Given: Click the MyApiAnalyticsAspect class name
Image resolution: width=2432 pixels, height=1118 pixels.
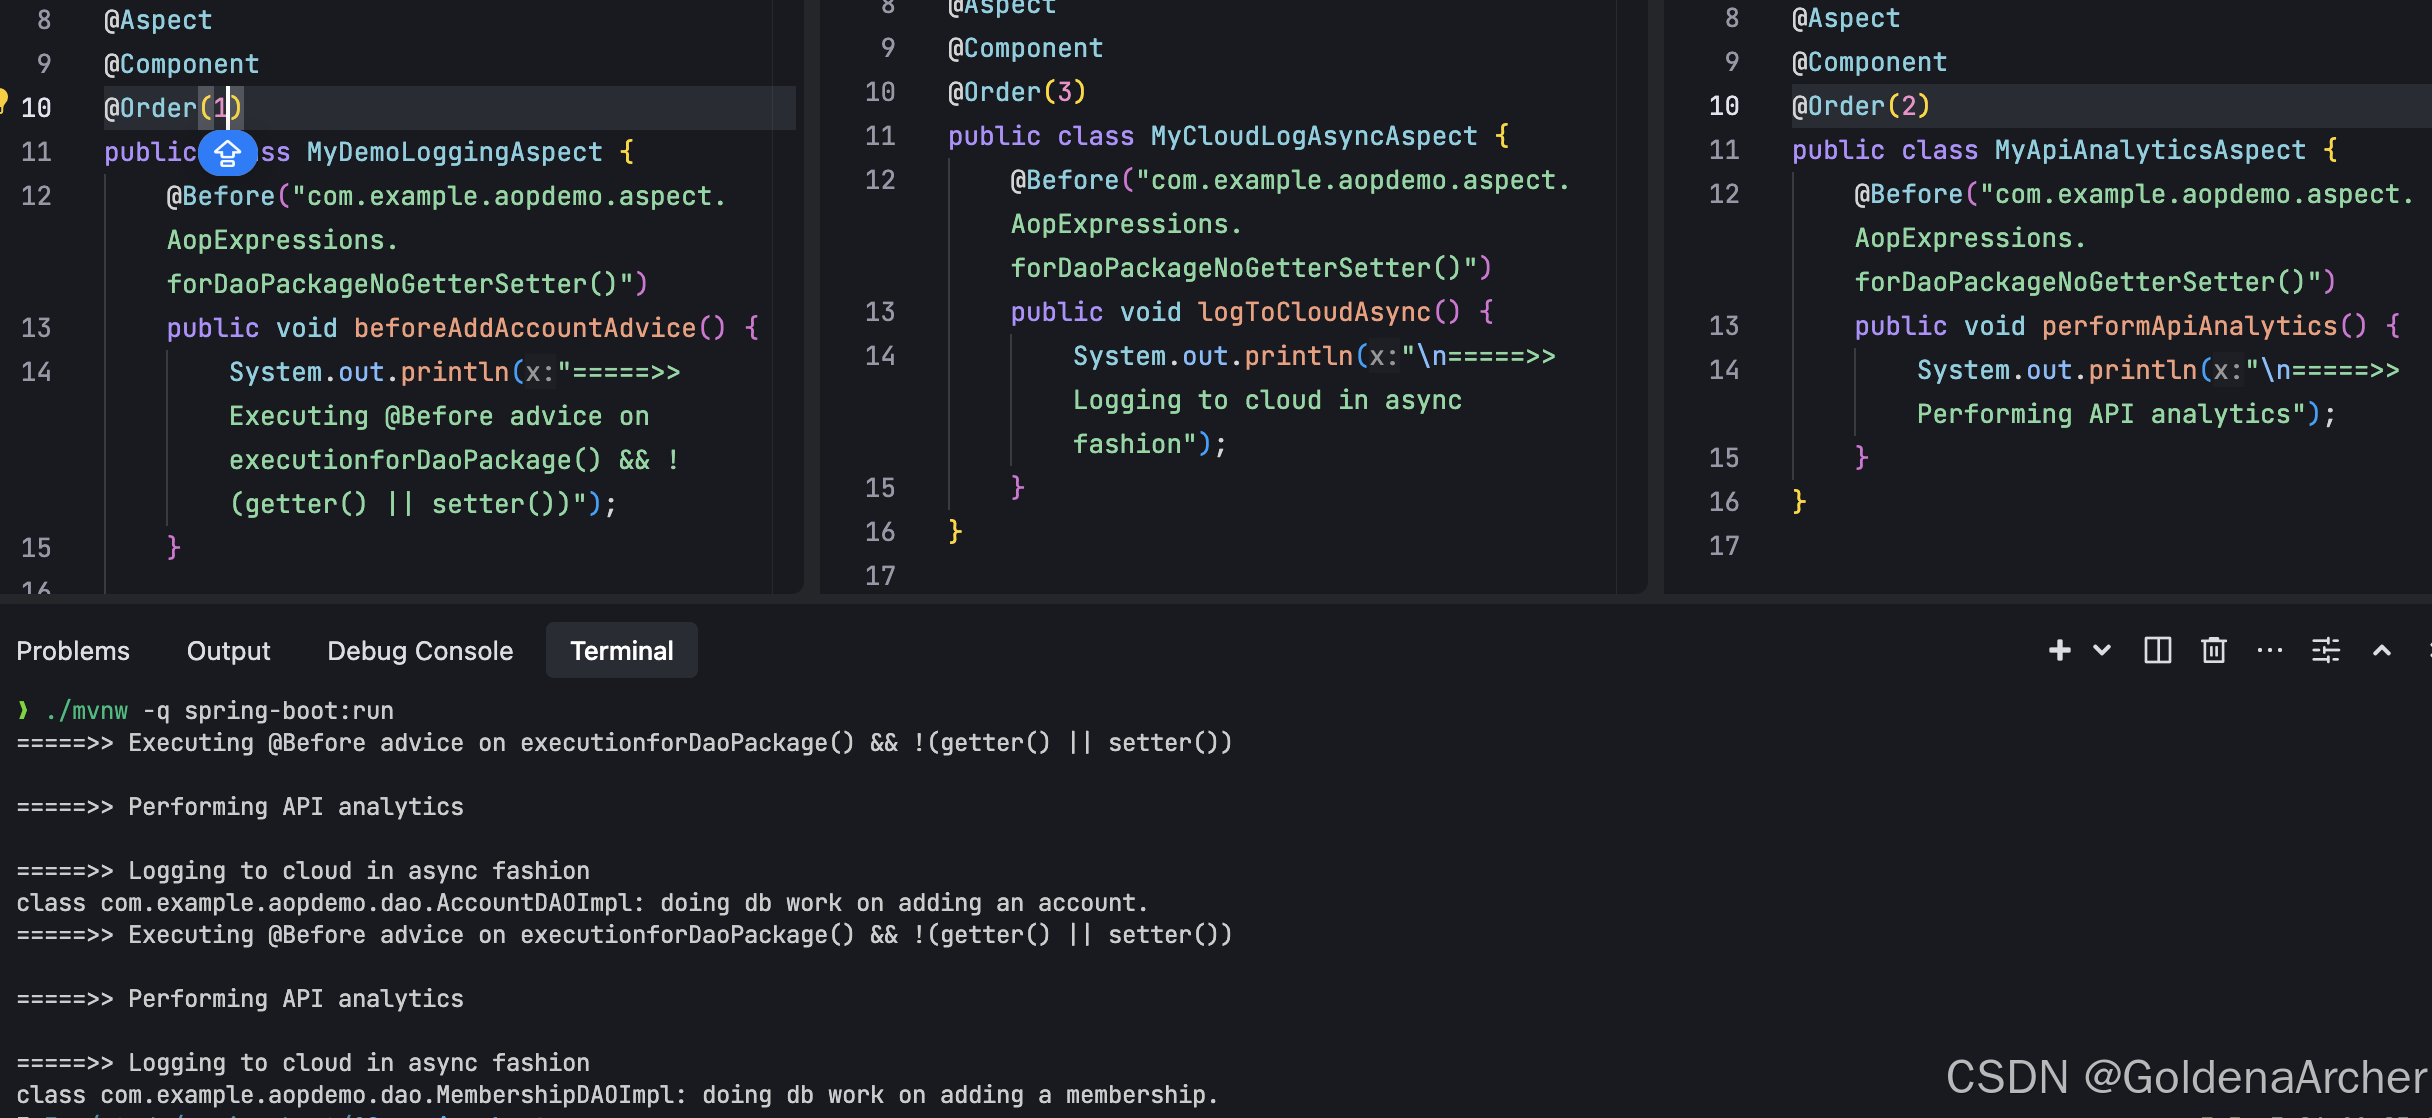Looking at the screenshot, I should (x=2149, y=150).
